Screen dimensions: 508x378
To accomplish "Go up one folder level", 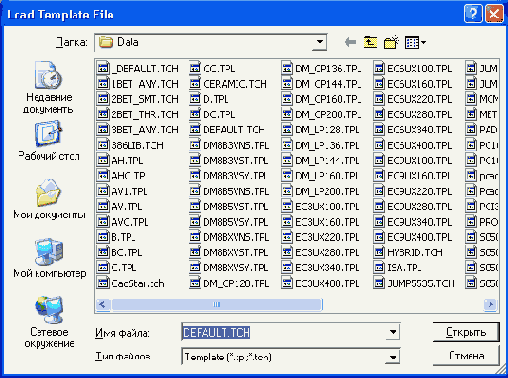I will 370,42.
